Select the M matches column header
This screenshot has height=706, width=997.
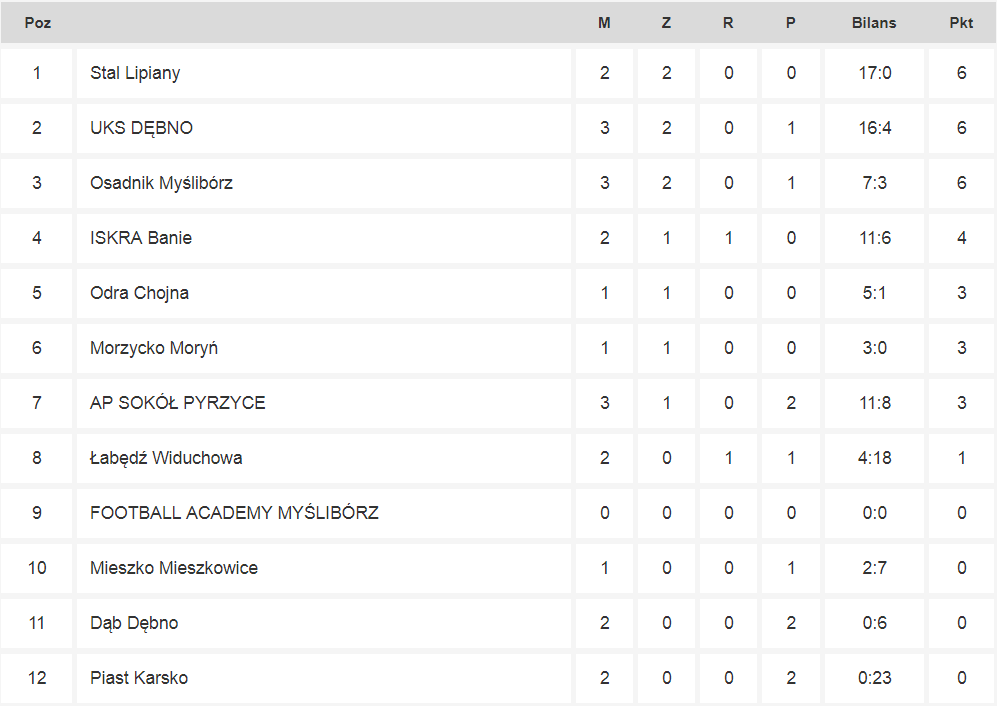click(x=604, y=23)
